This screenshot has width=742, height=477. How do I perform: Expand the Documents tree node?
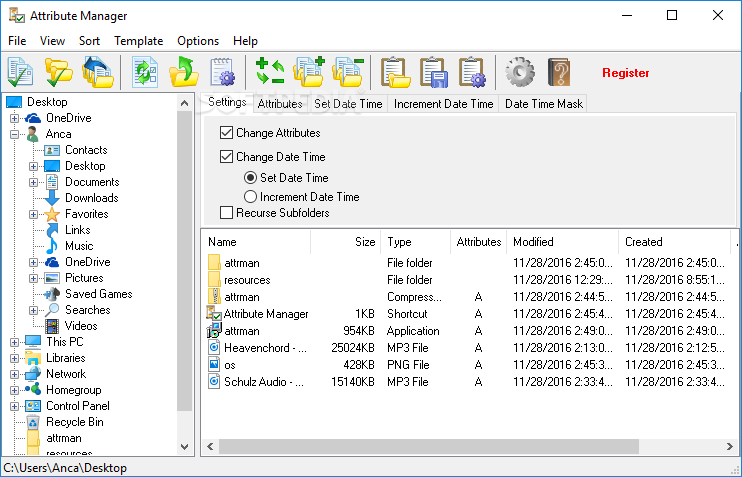click(33, 182)
